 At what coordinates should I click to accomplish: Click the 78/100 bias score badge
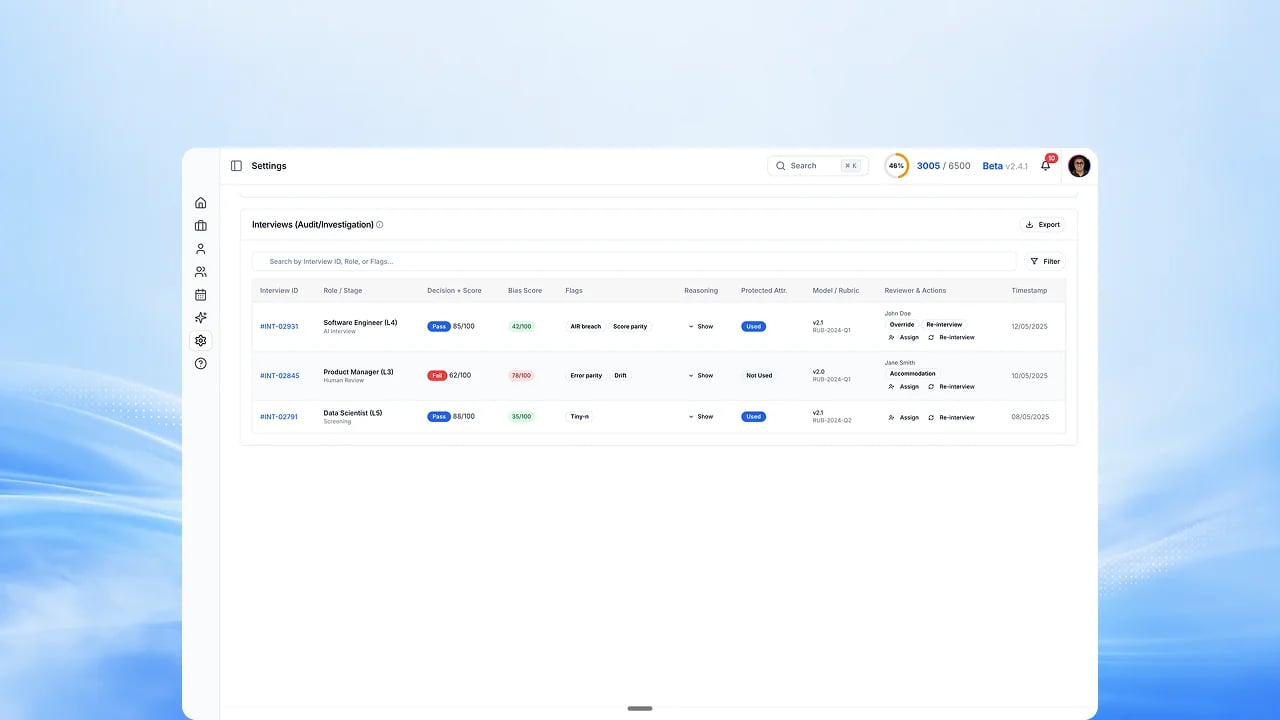coord(521,376)
